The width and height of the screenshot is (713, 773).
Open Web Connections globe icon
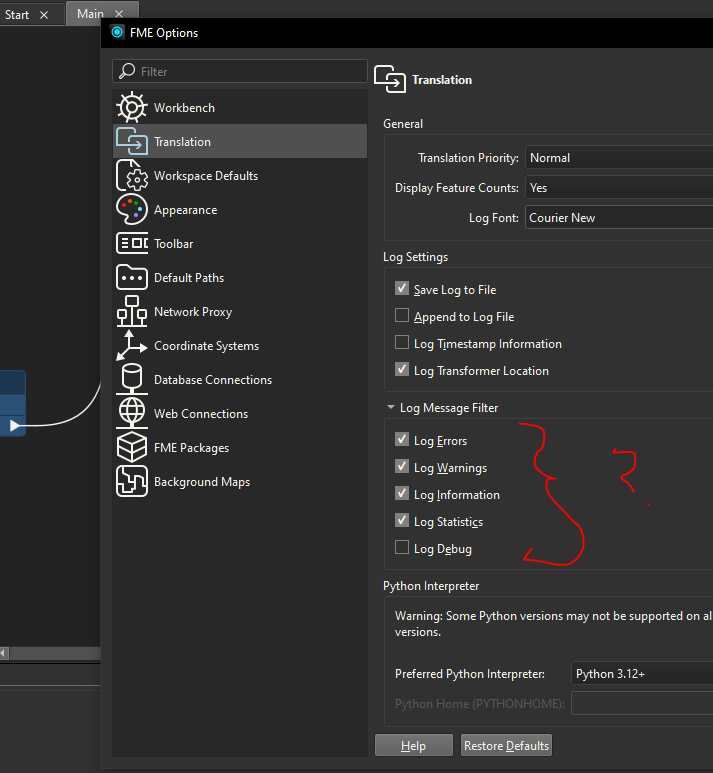[x=132, y=413]
